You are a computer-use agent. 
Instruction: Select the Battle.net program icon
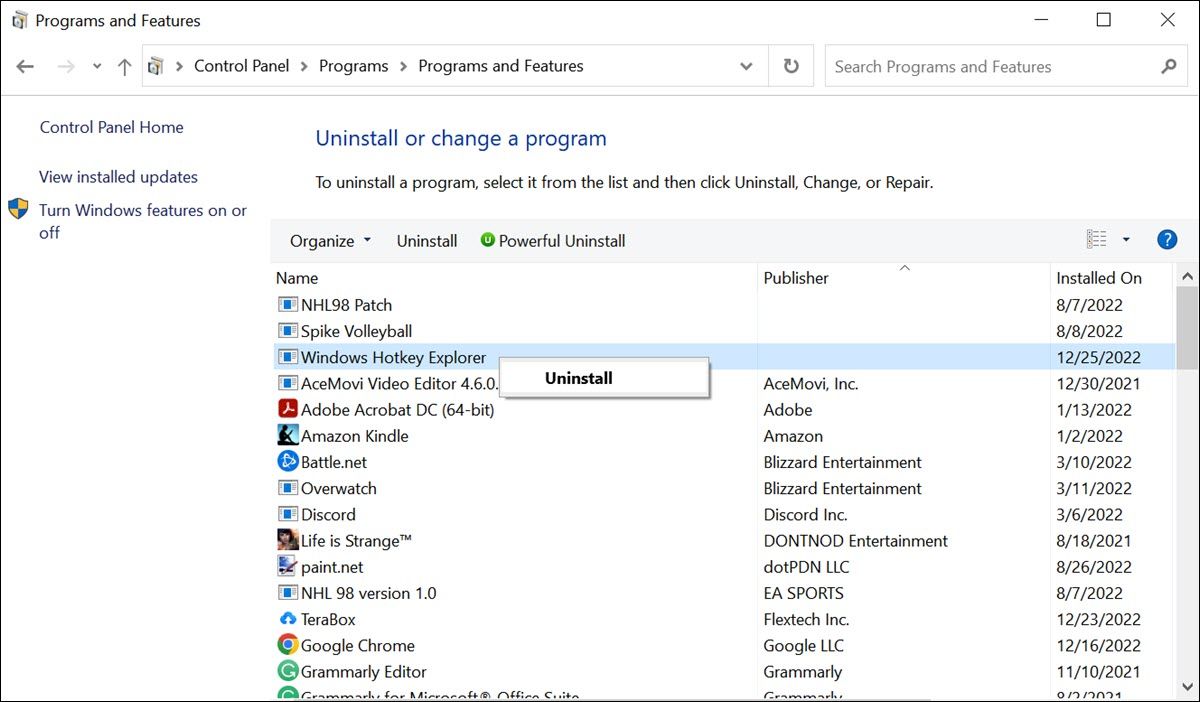(x=287, y=461)
